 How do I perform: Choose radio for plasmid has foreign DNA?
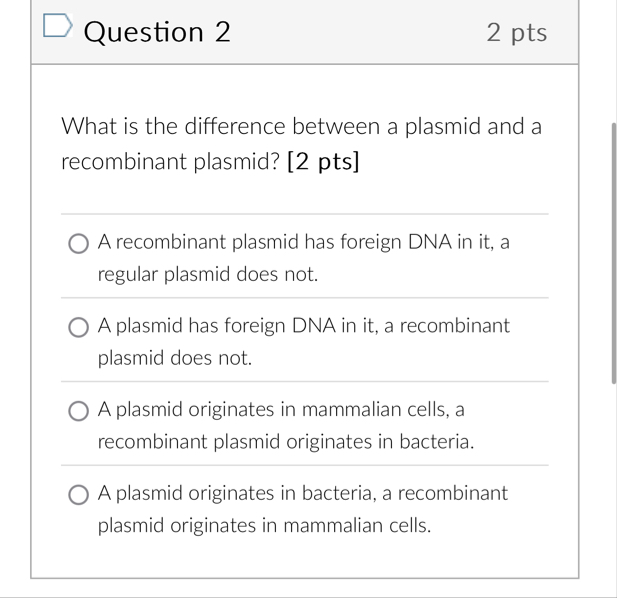click(x=78, y=327)
